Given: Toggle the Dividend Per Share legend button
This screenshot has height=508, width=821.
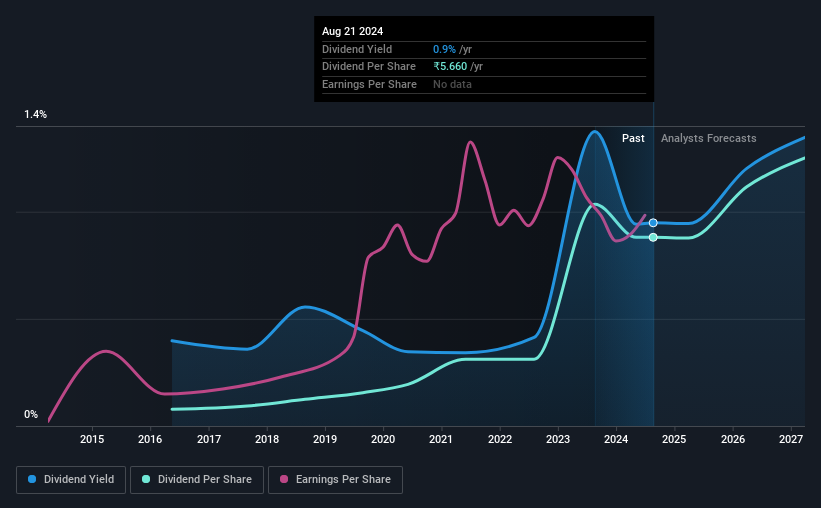Looking at the screenshot, I should (197, 480).
